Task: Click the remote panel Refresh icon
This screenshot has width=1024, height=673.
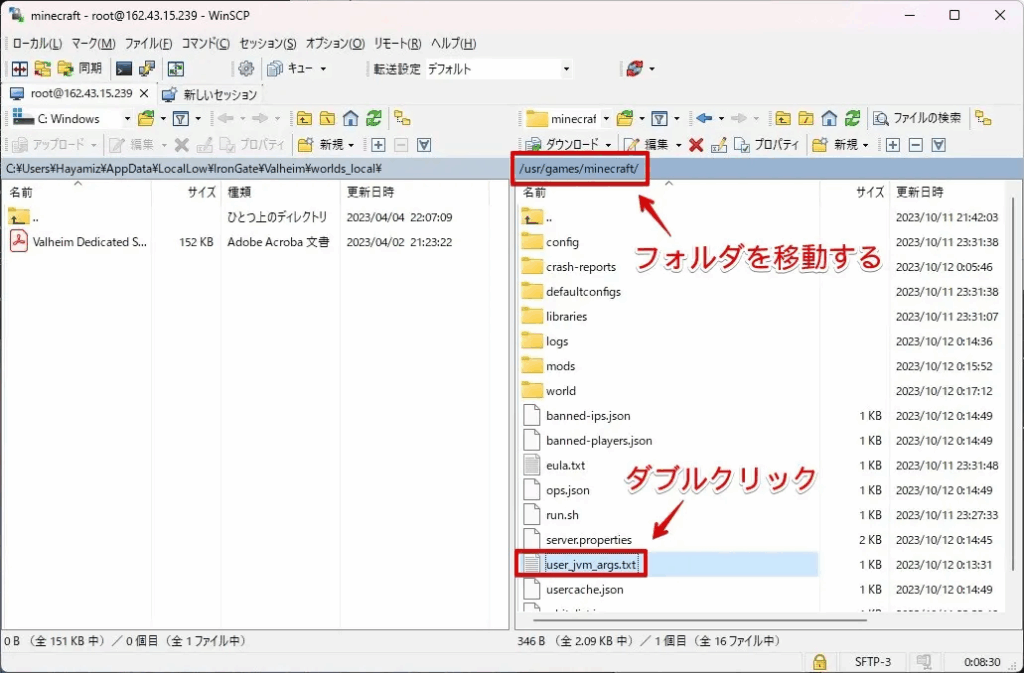Action: 852,118
